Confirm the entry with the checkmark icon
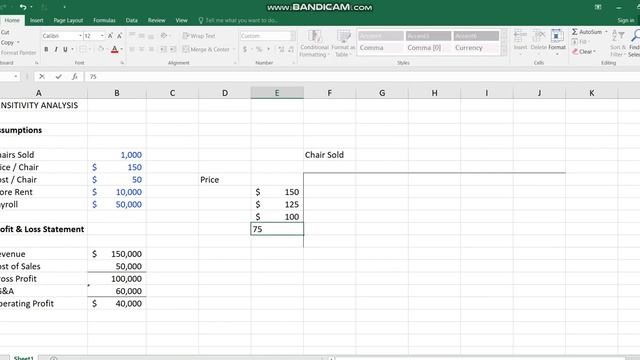Screen dimensions: 640x360 (x=58, y=76)
